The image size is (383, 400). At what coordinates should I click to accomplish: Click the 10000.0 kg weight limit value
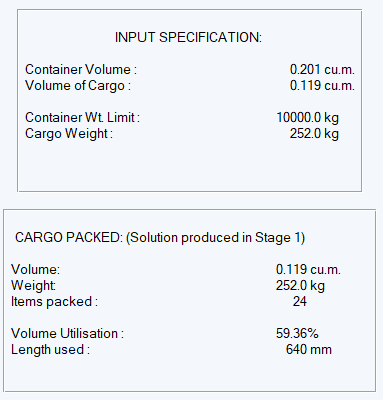click(307, 118)
